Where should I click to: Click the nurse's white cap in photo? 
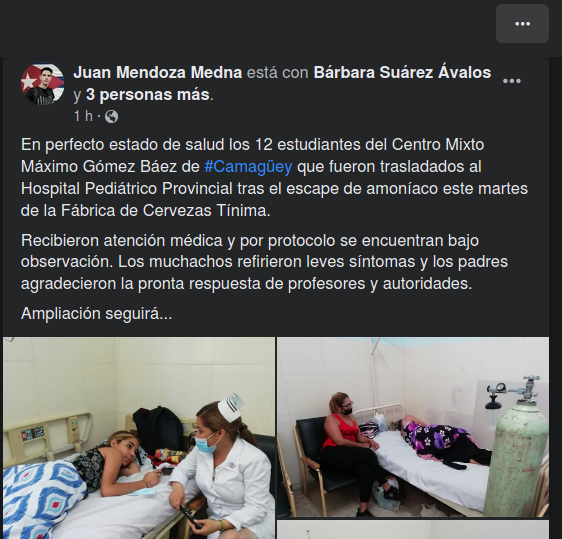tap(231, 407)
